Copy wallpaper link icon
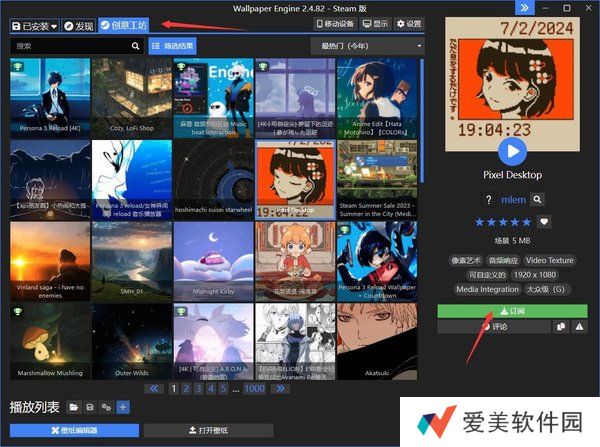The width and height of the screenshot is (600, 447). pos(561,326)
